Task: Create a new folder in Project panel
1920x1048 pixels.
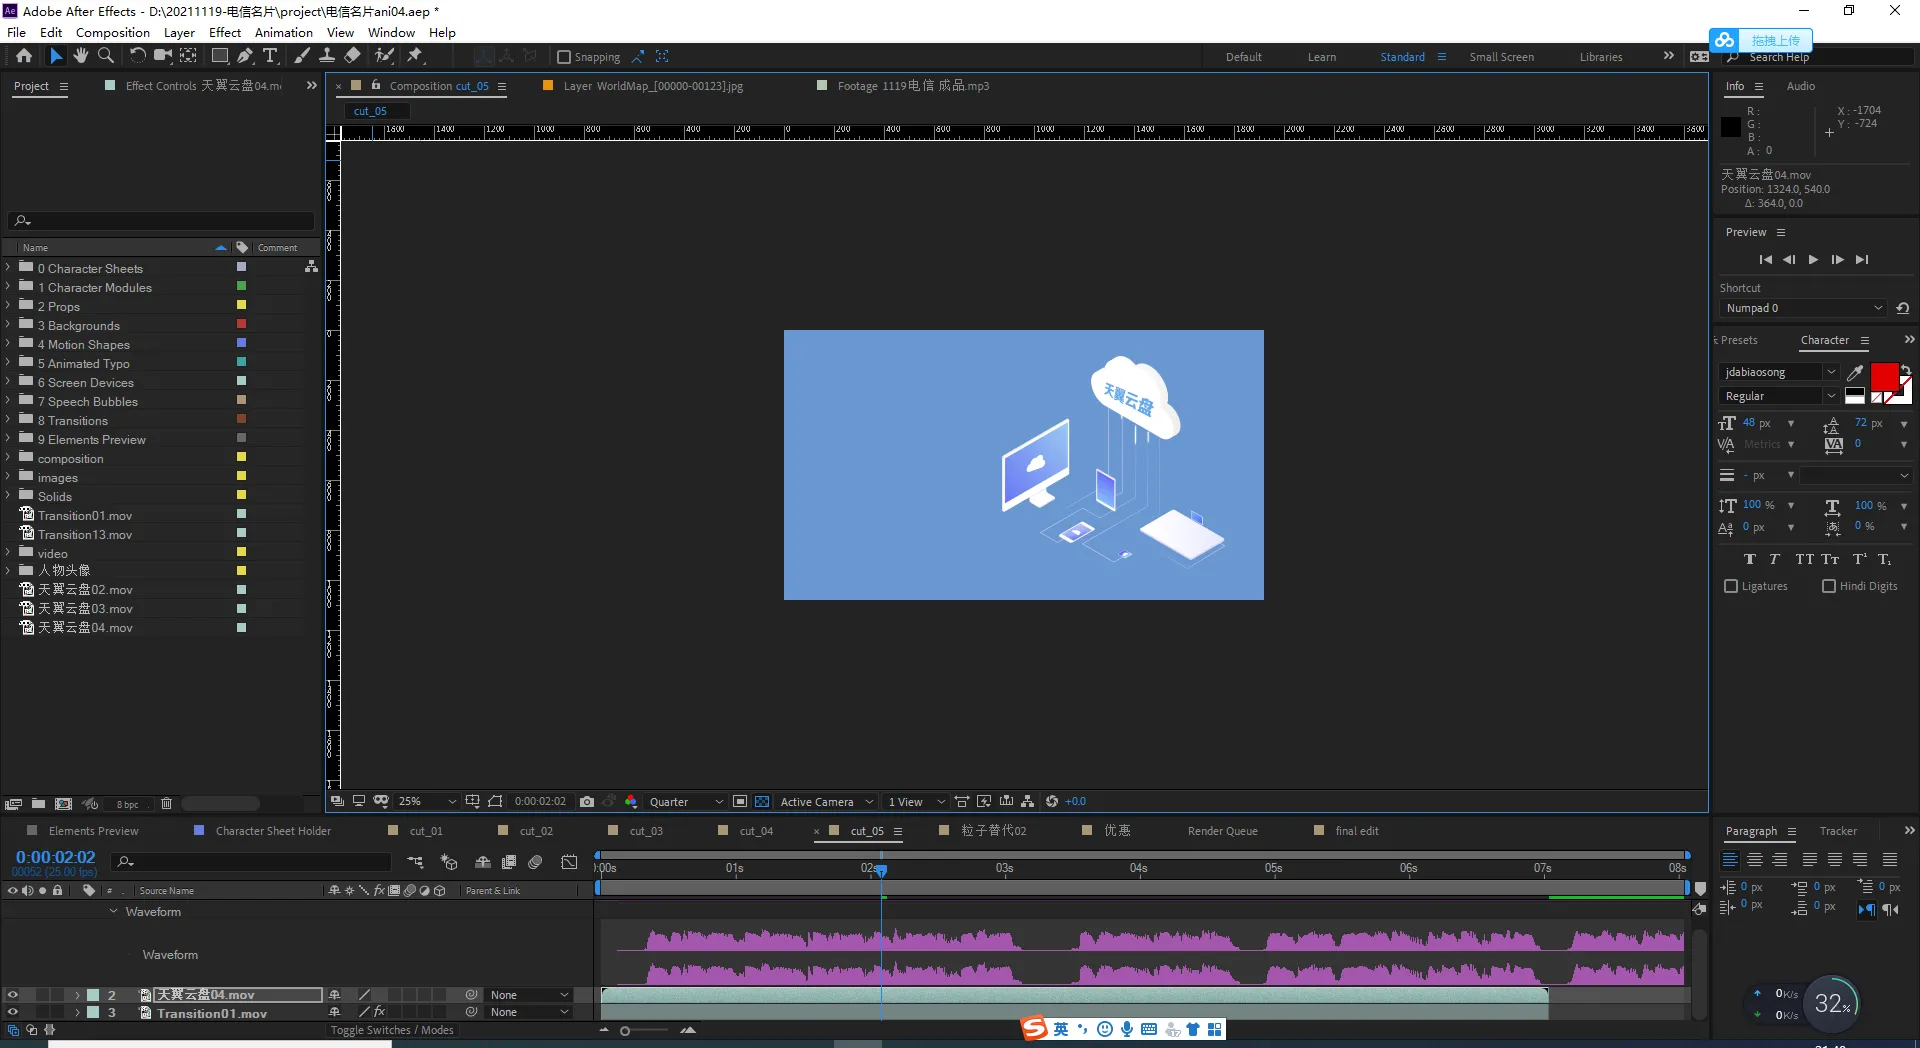Action: (x=38, y=804)
